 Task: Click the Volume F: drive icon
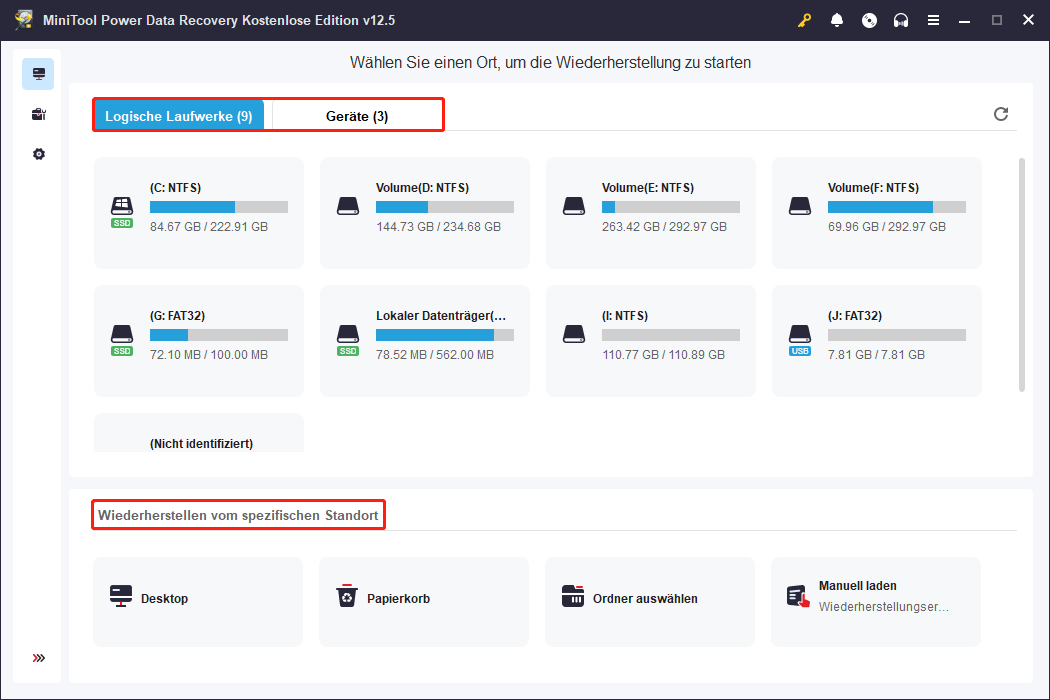click(x=800, y=206)
